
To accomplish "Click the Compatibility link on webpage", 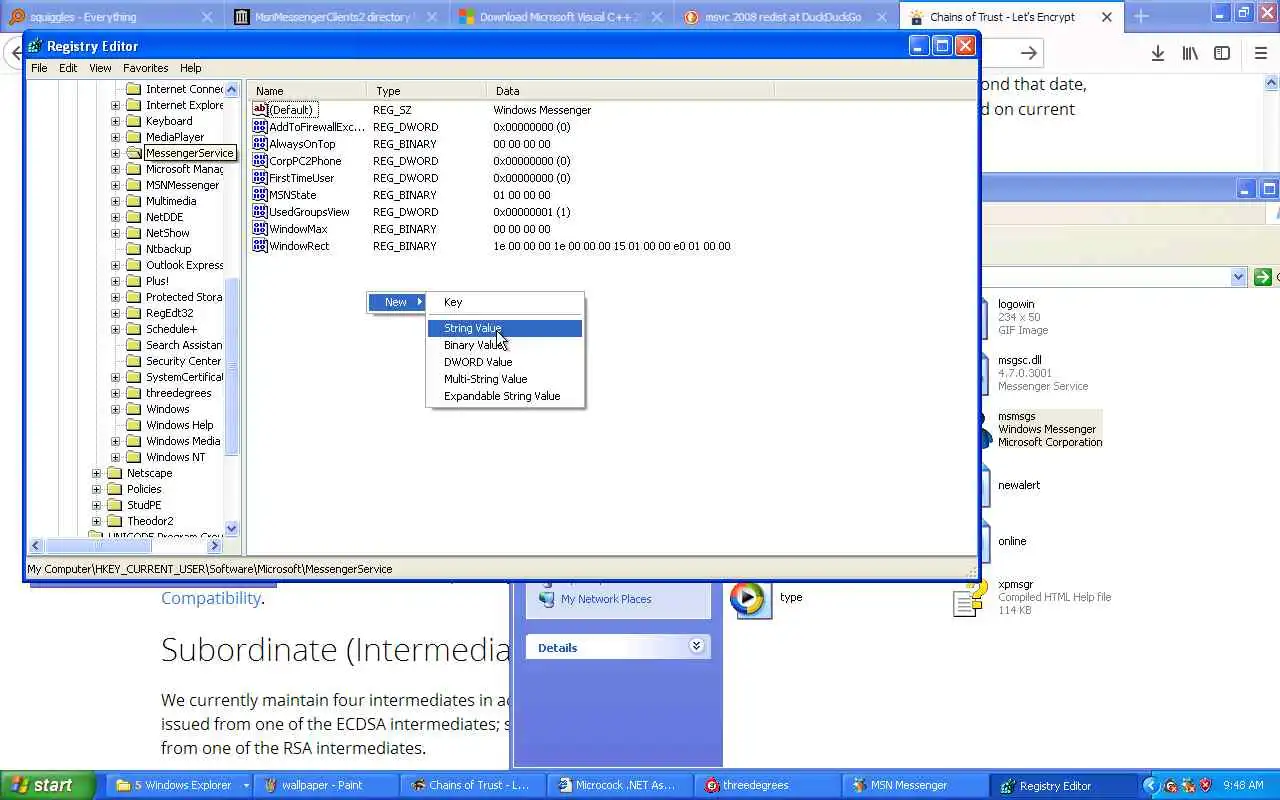I will pyautogui.click(x=210, y=598).
